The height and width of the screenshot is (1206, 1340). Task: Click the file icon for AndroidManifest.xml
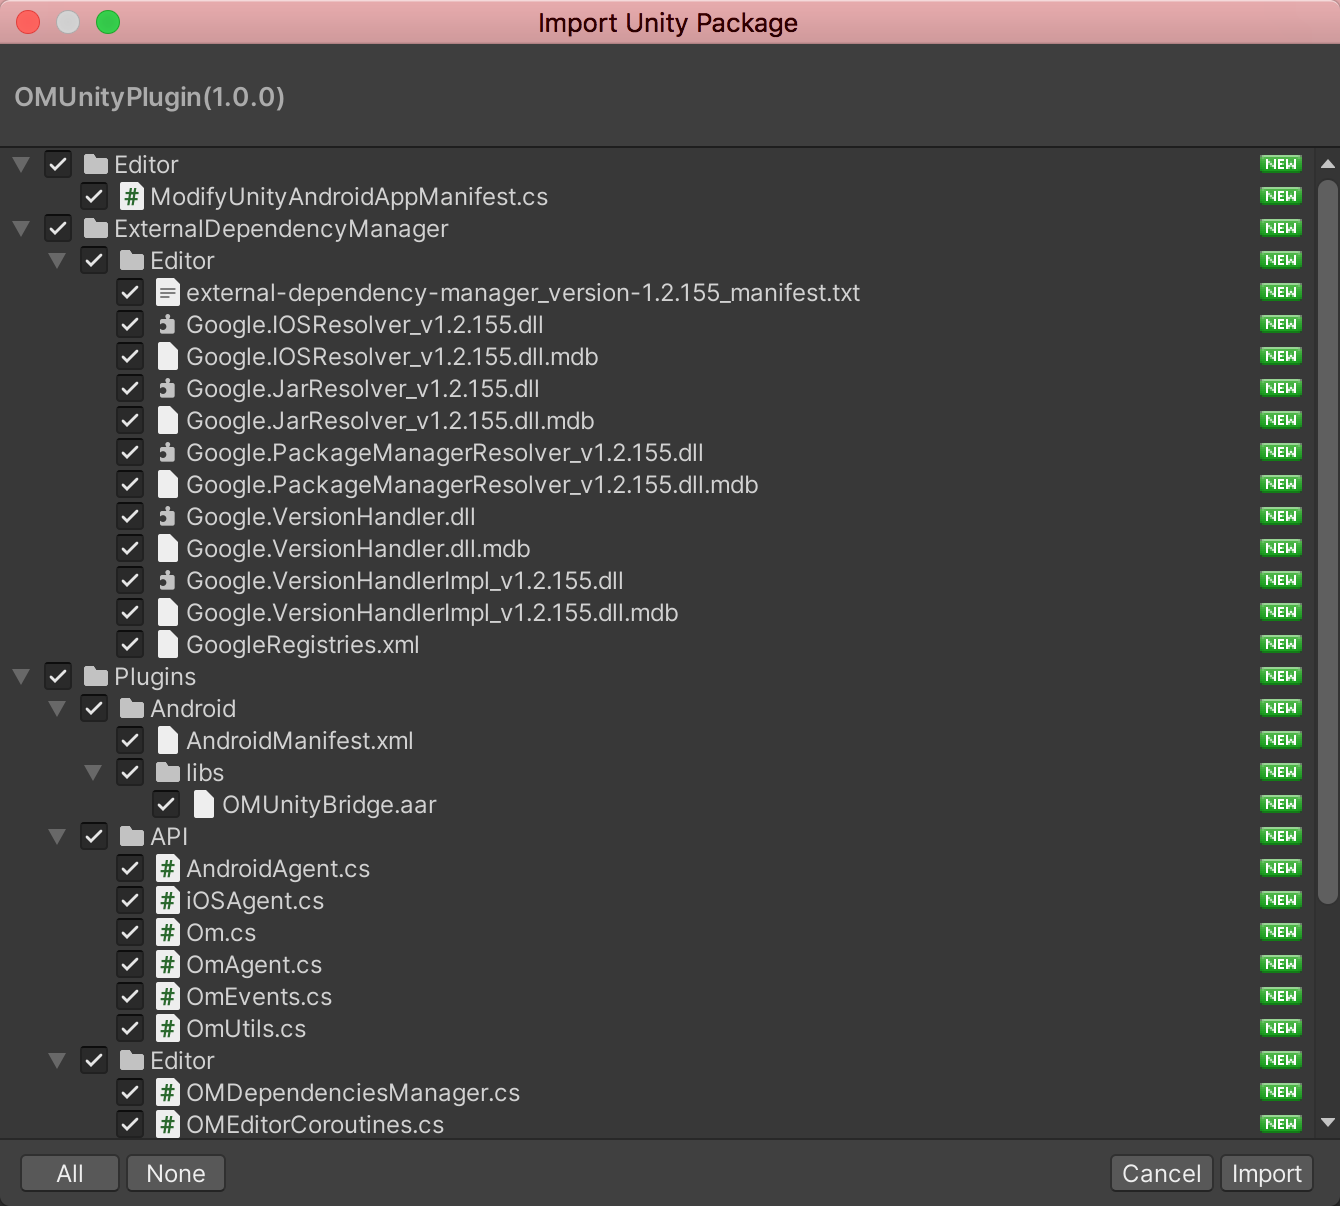coord(168,741)
